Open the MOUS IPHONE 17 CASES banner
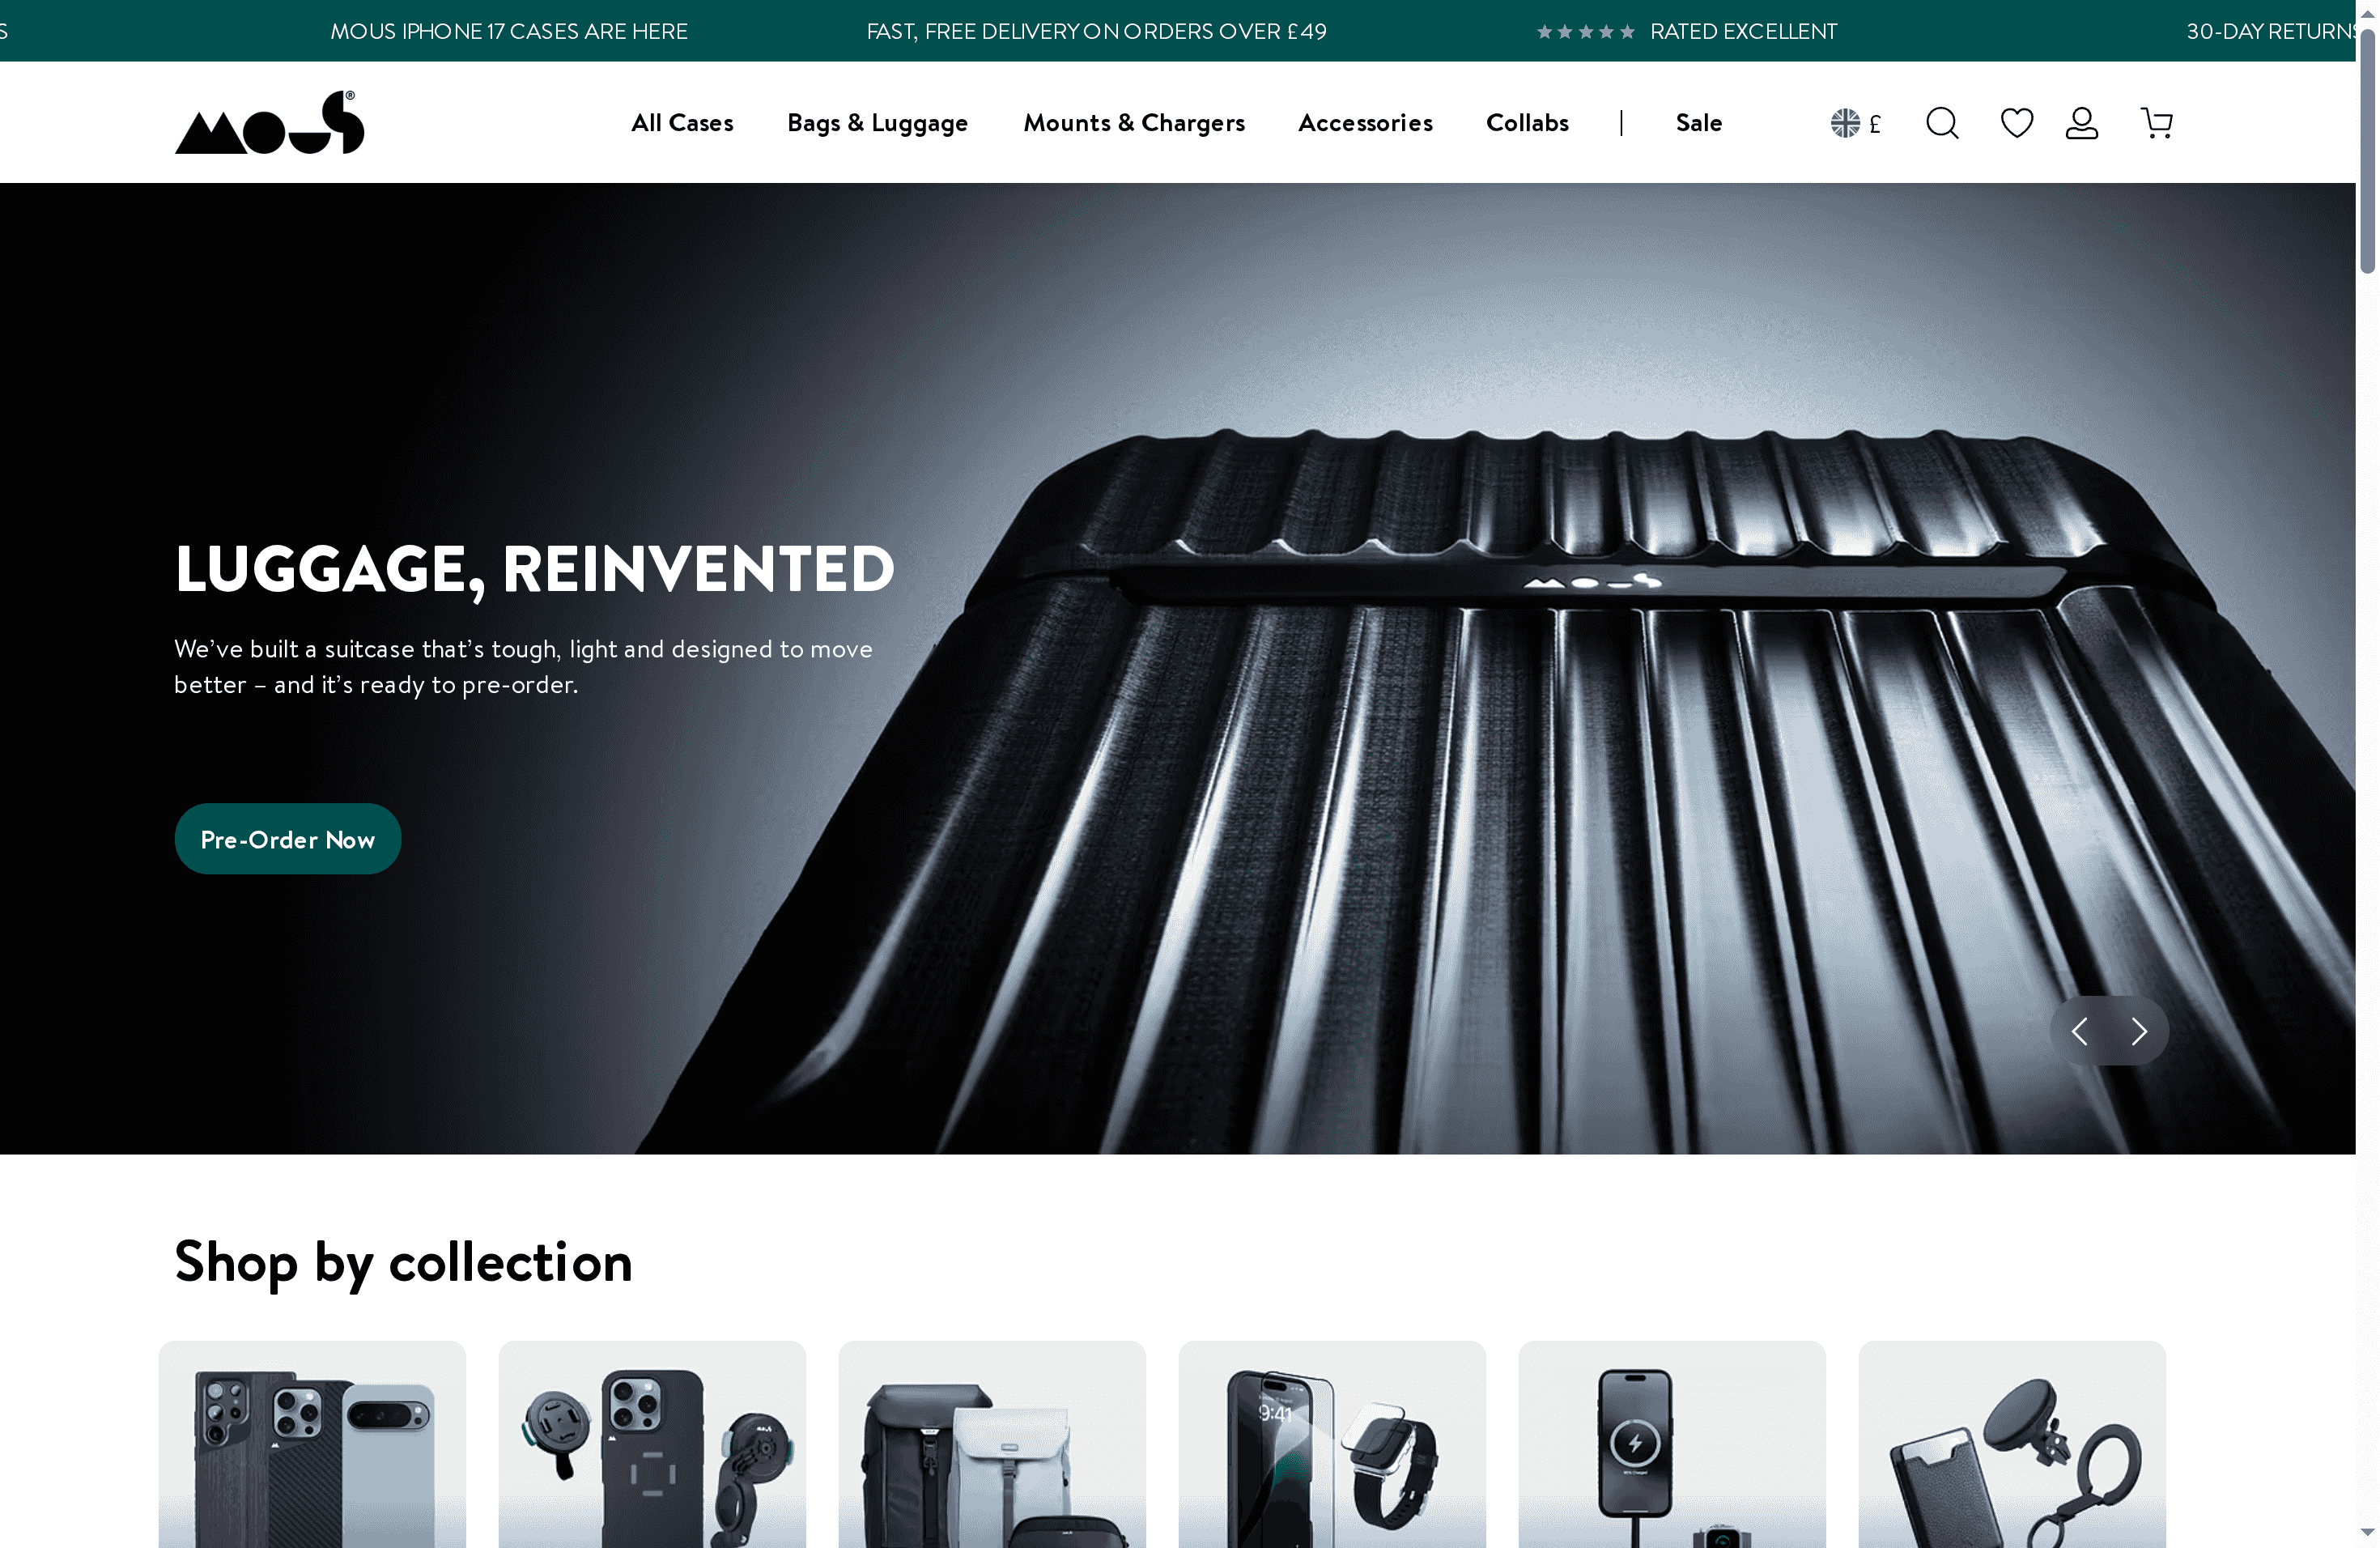 509,31
